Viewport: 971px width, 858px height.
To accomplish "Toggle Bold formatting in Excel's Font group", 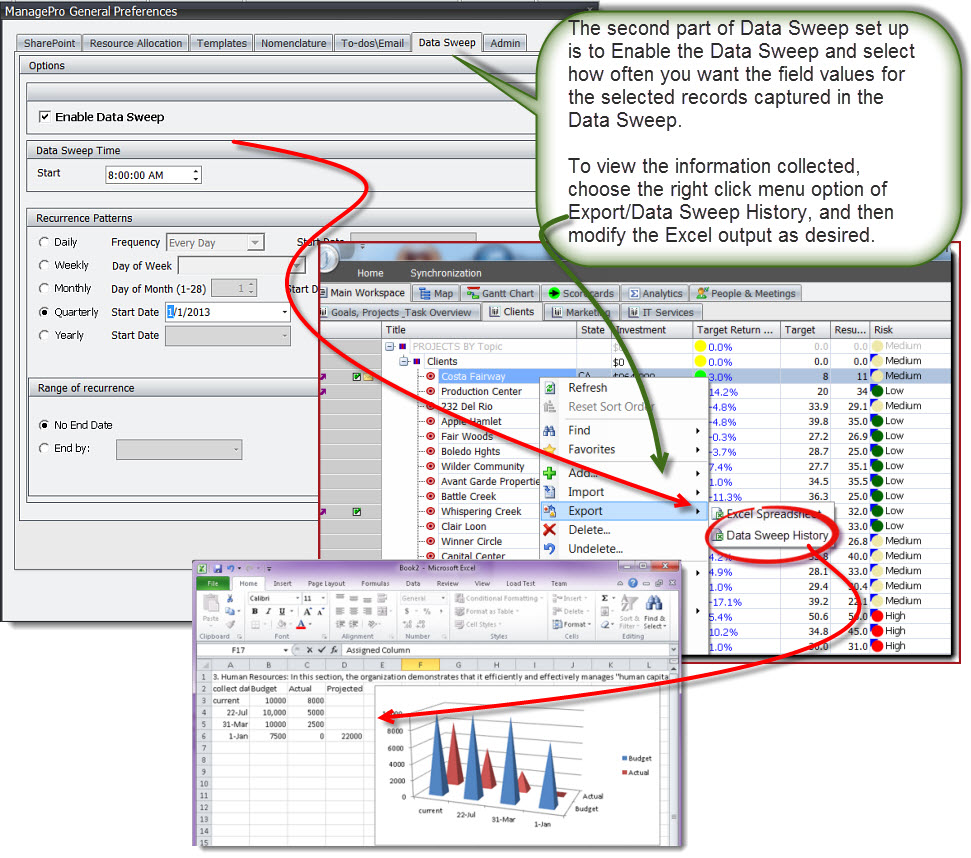I will (x=255, y=612).
